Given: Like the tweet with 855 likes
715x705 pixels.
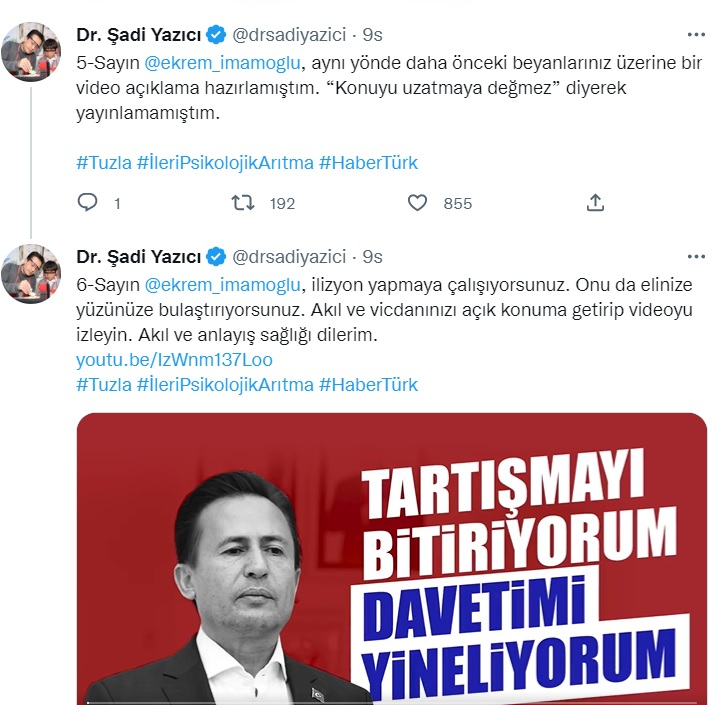Looking at the screenshot, I should (417, 202).
